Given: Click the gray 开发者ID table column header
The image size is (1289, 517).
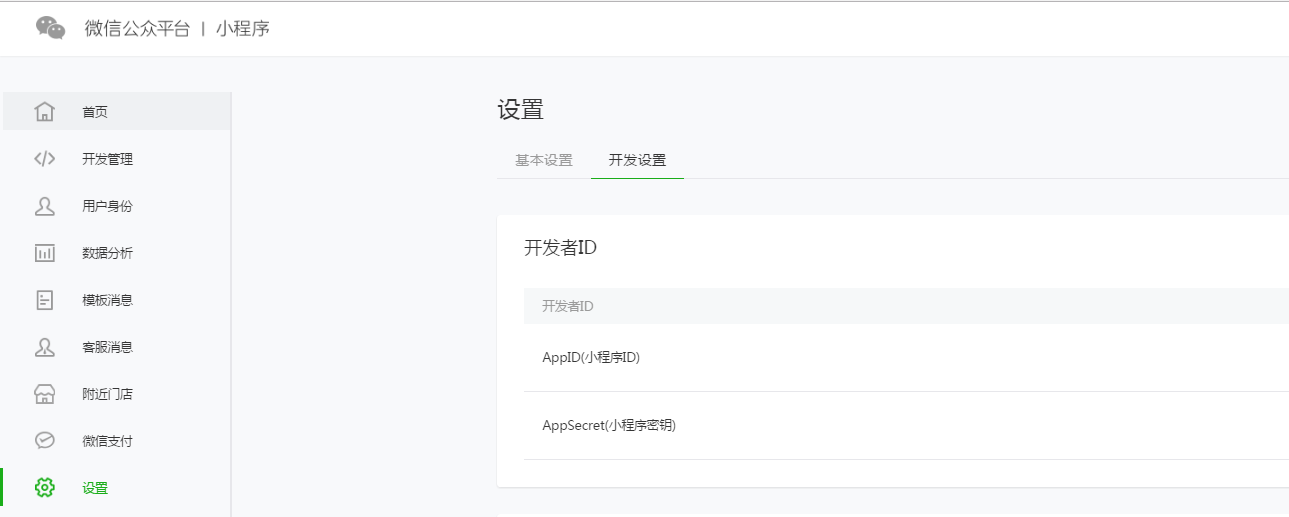Looking at the screenshot, I should (568, 306).
